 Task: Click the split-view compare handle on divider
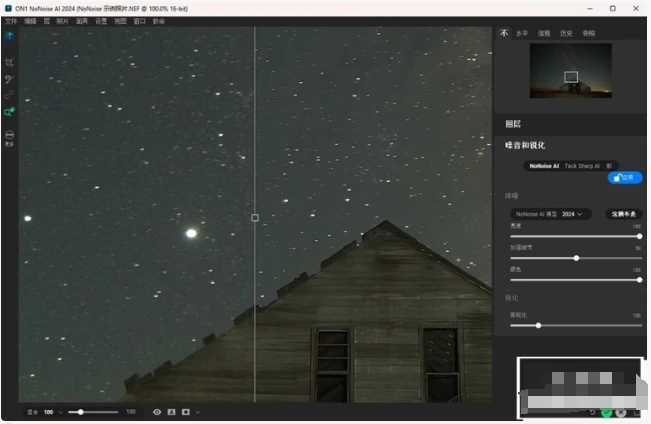[255, 218]
